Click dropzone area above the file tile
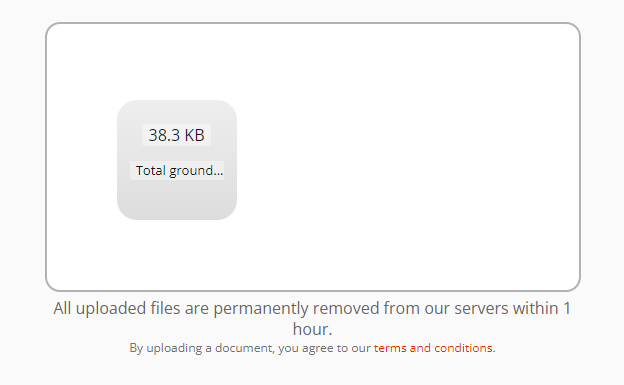Viewport: 624px width, 385px height. coord(177,62)
